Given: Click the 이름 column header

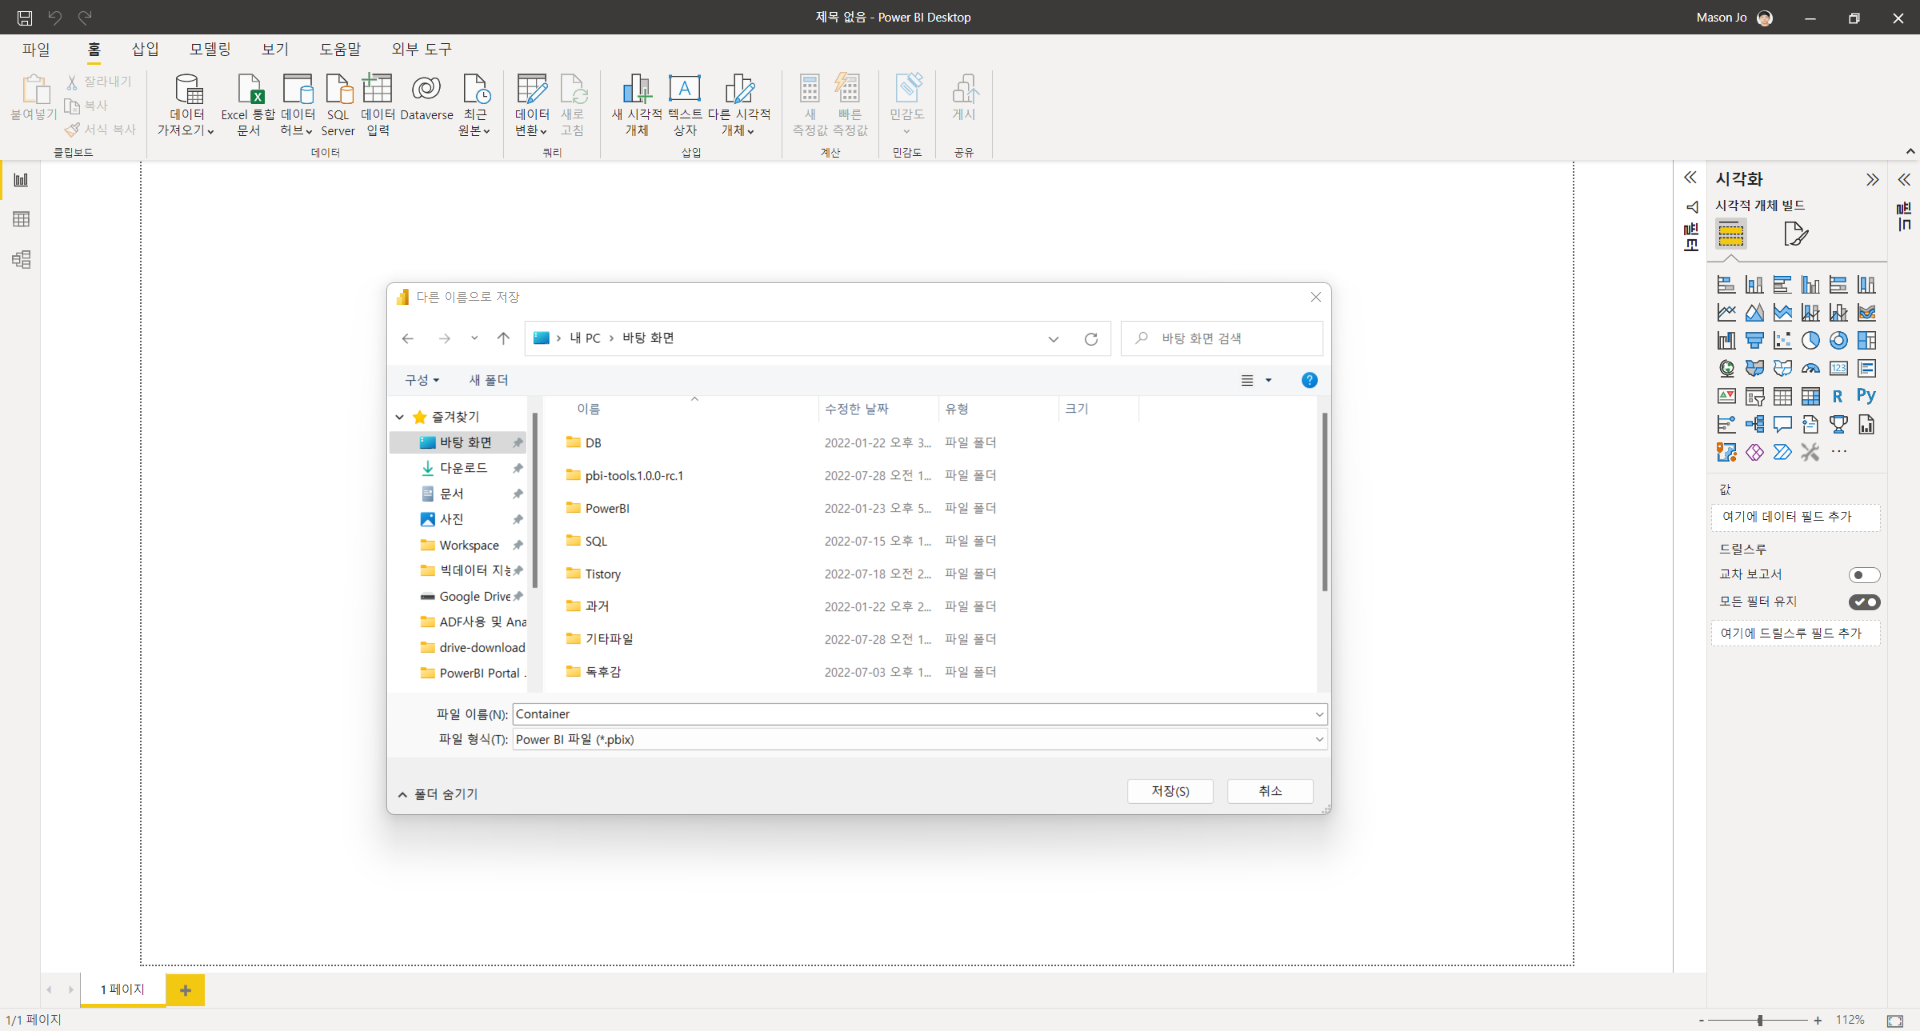Looking at the screenshot, I should (588, 409).
